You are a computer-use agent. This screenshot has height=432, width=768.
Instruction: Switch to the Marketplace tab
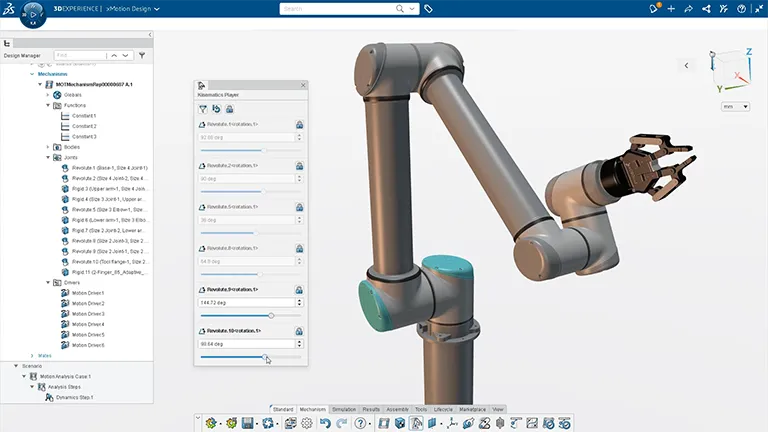[473, 409]
